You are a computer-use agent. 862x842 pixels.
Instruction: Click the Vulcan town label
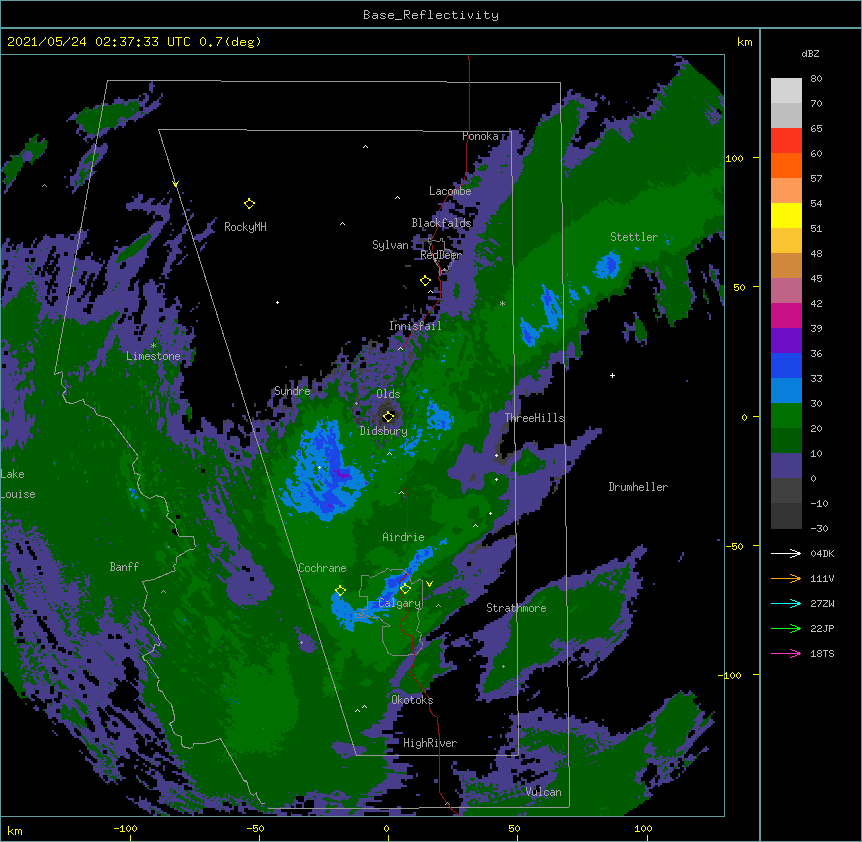point(544,792)
